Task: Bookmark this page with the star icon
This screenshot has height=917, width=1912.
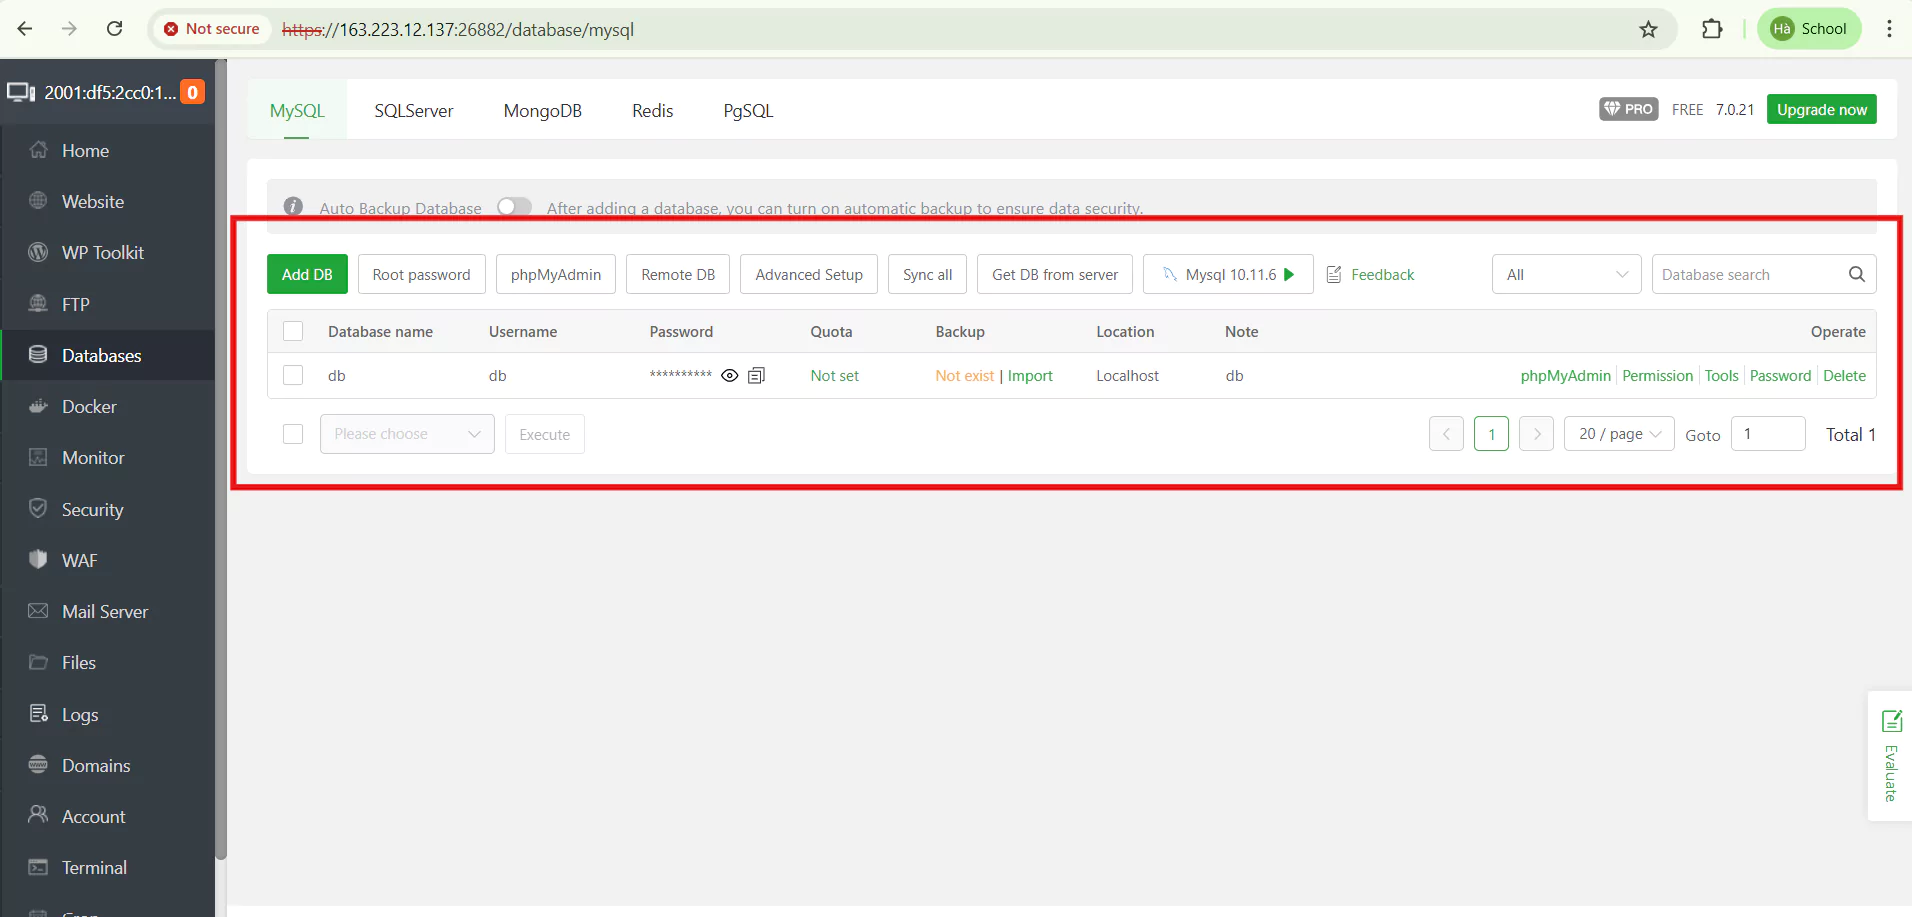Action: coord(1648,29)
